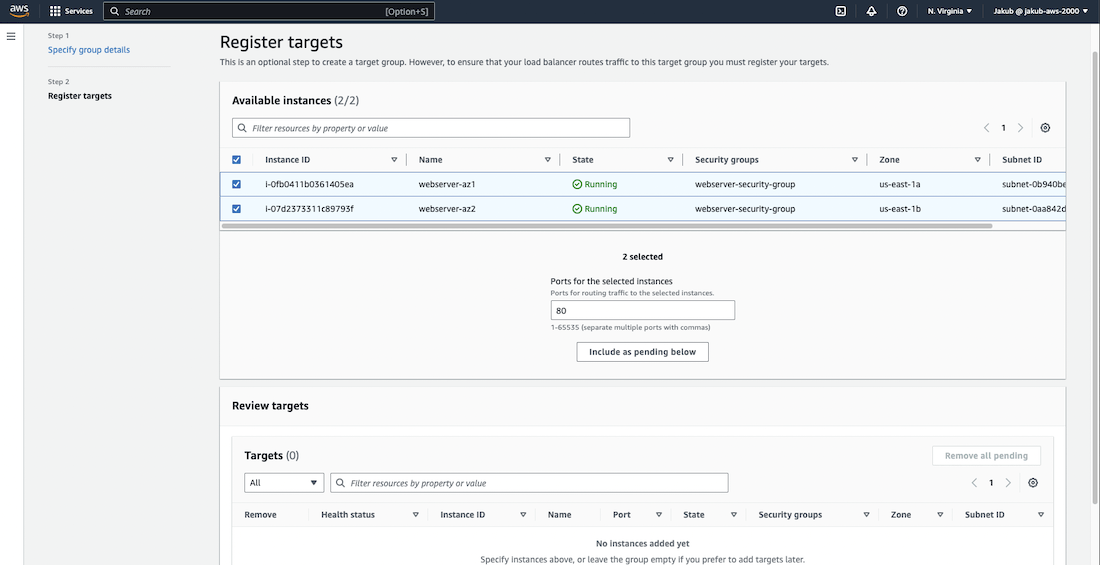Open the Services grid menu
1100x565 pixels.
tap(71, 11)
